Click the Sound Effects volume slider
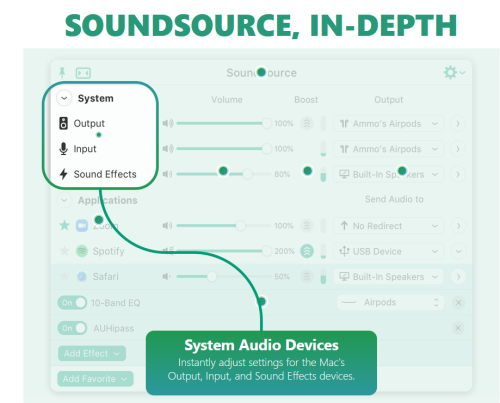Screen dimensions: 500x403 224,174
